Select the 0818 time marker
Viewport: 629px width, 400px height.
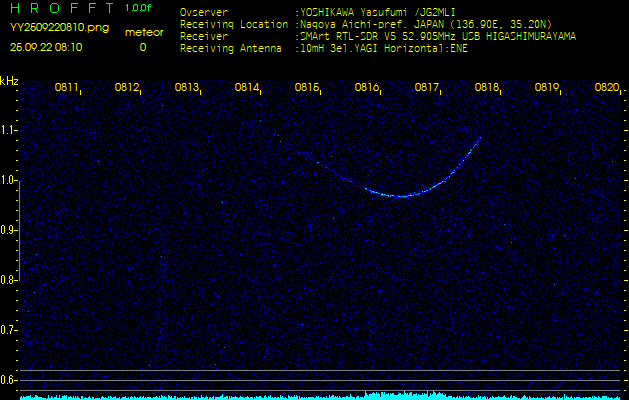(487, 88)
